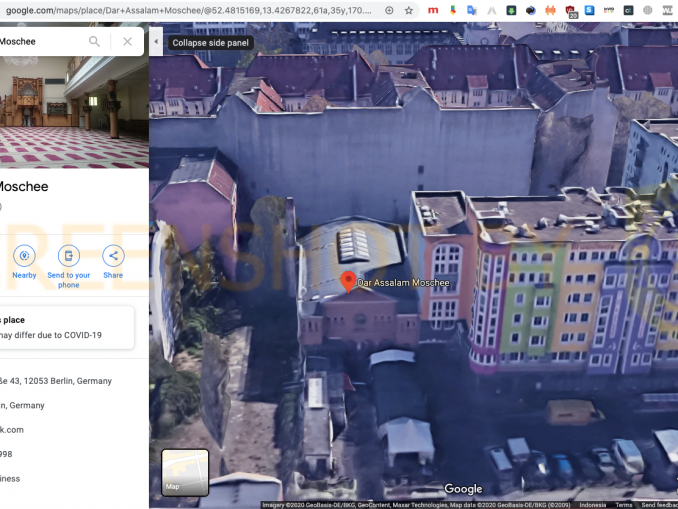Click the red Dar Assalam Moschee pin
The width and height of the screenshot is (678, 509).
[x=349, y=282]
